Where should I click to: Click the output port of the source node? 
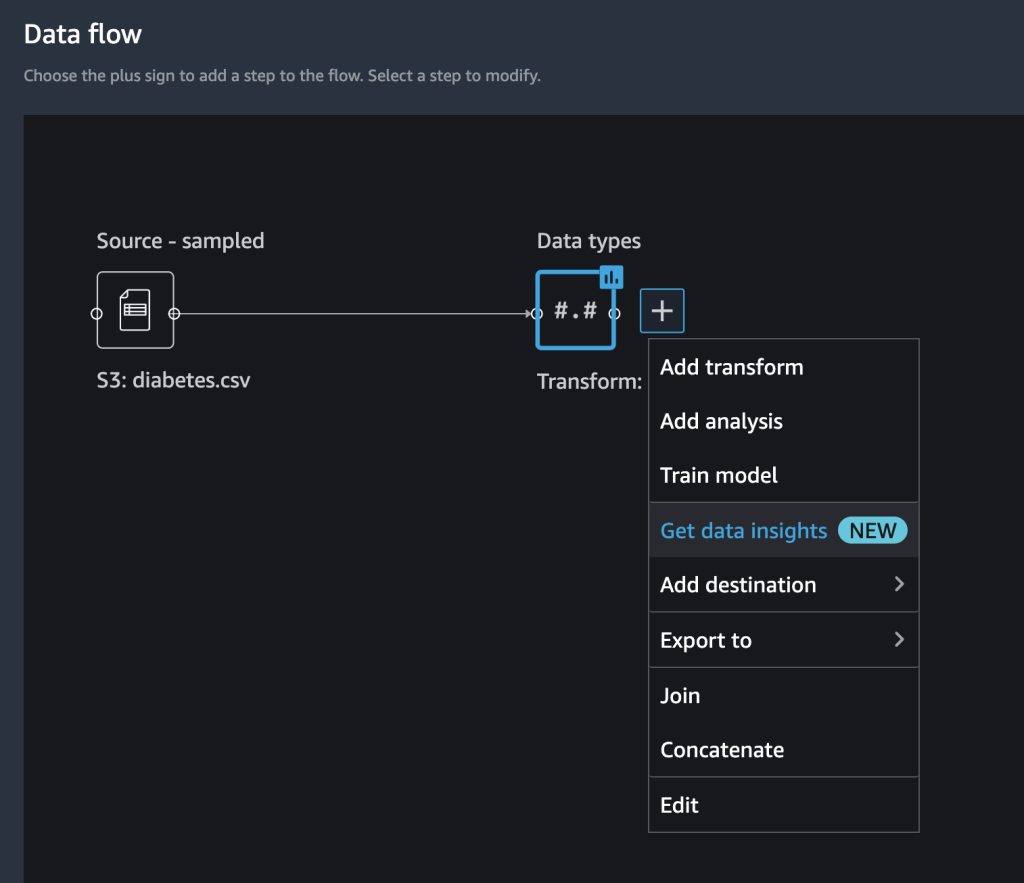[174, 313]
